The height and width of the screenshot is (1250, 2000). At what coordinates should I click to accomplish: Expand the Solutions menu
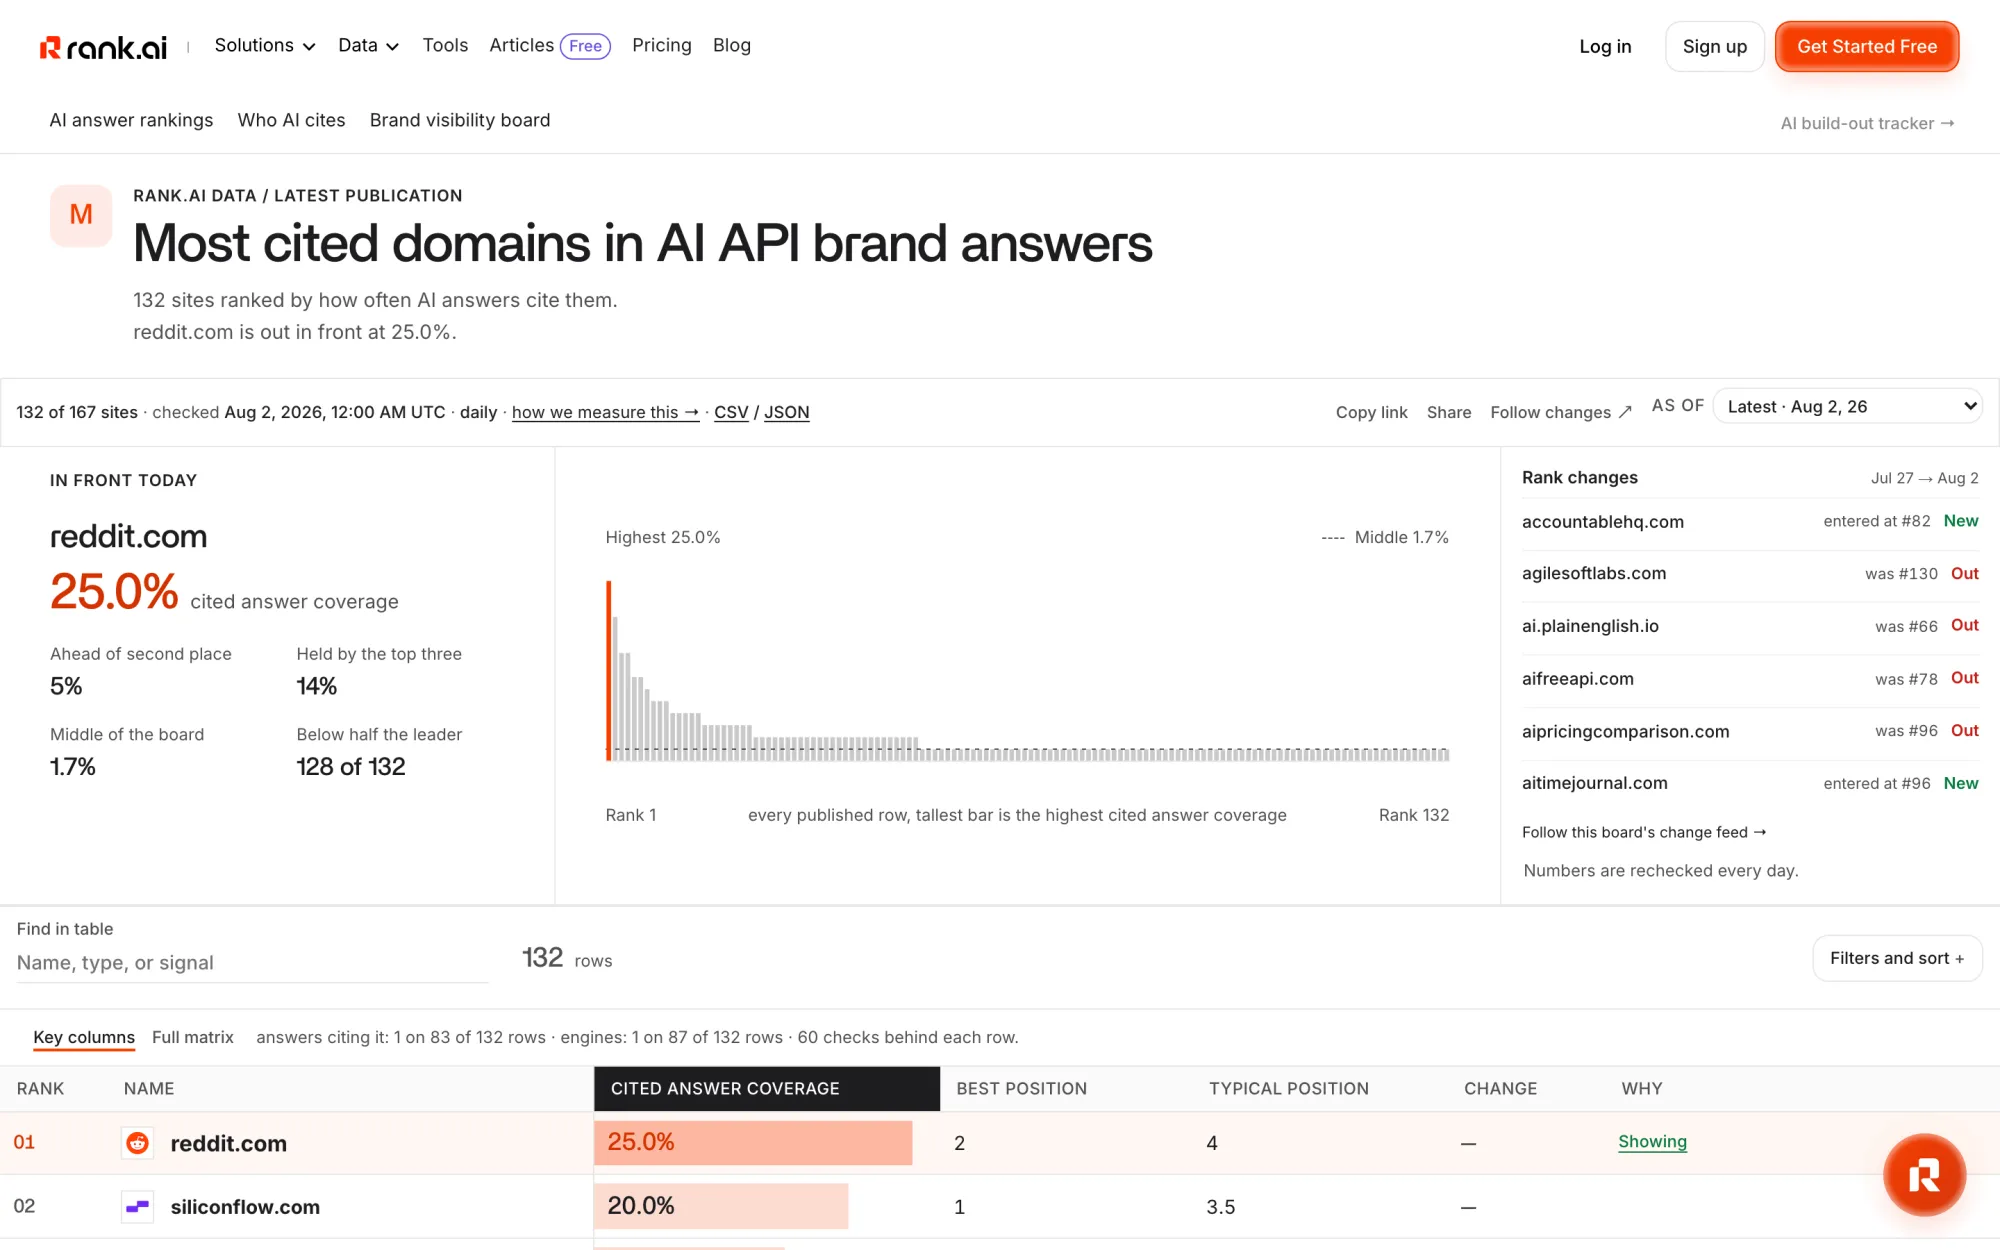pyautogui.click(x=265, y=46)
